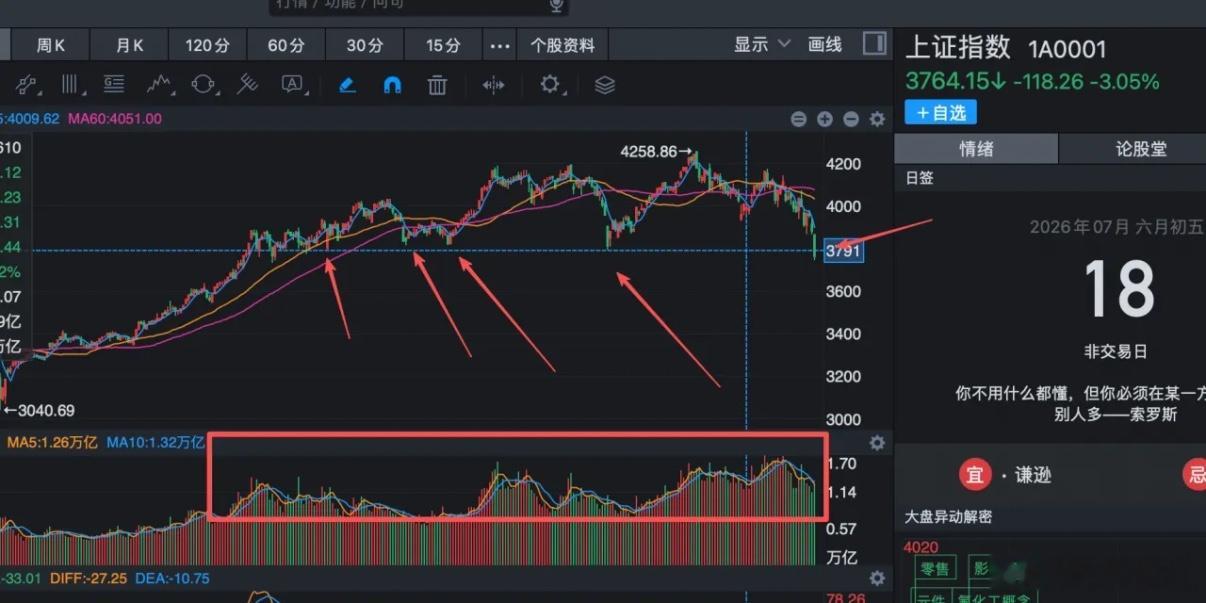The image size is (1206, 603).
Task: Click the MA60:4051.00 indicator label
Action: coord(115,118)
